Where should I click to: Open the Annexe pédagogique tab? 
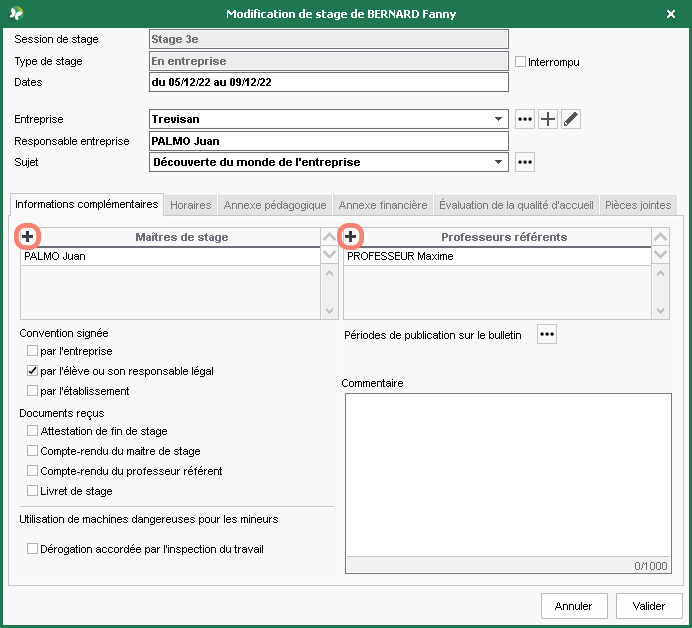click(275, 205)
